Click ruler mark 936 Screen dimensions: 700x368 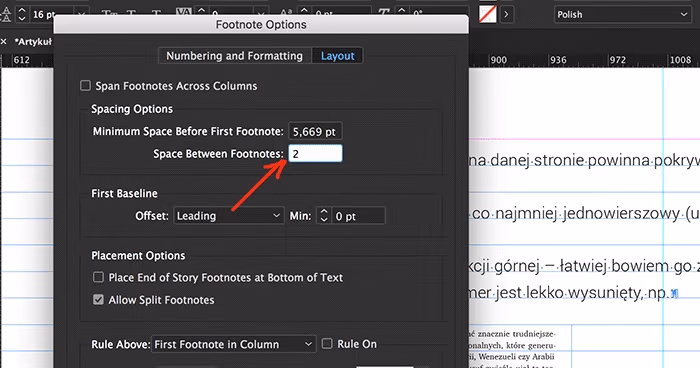click(558, 60)
